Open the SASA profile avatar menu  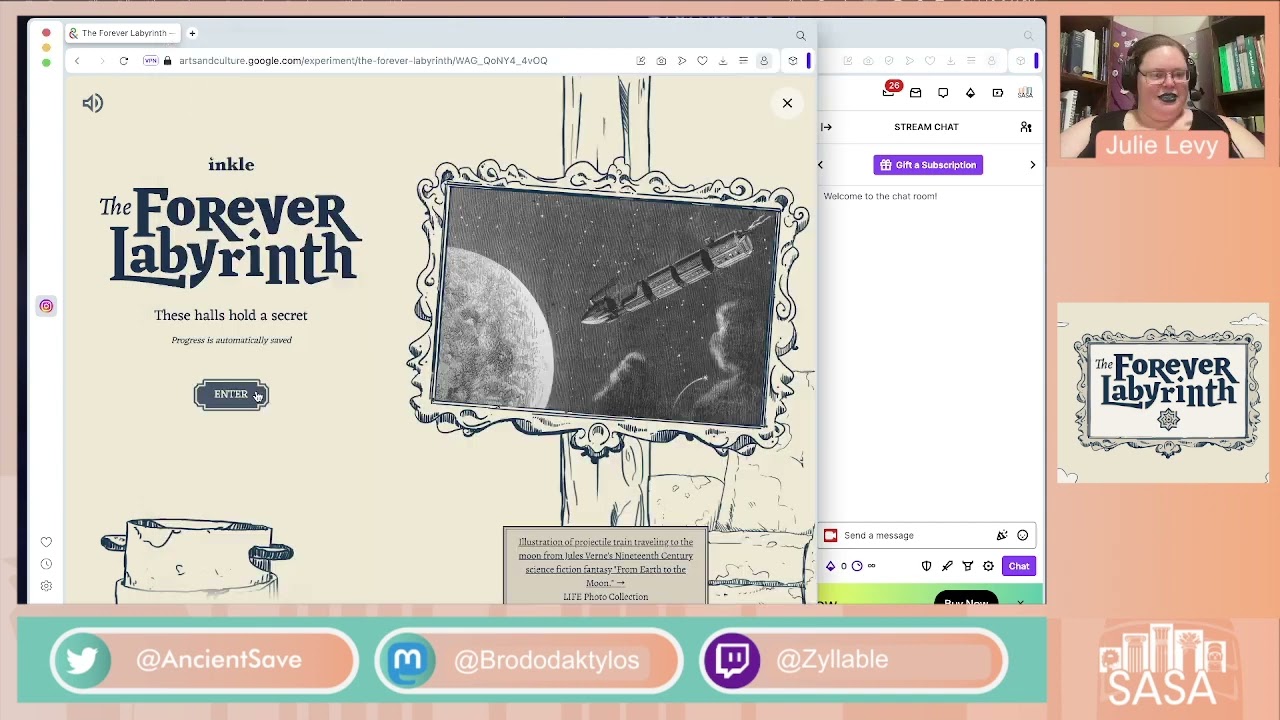(x=1025, y=93)
